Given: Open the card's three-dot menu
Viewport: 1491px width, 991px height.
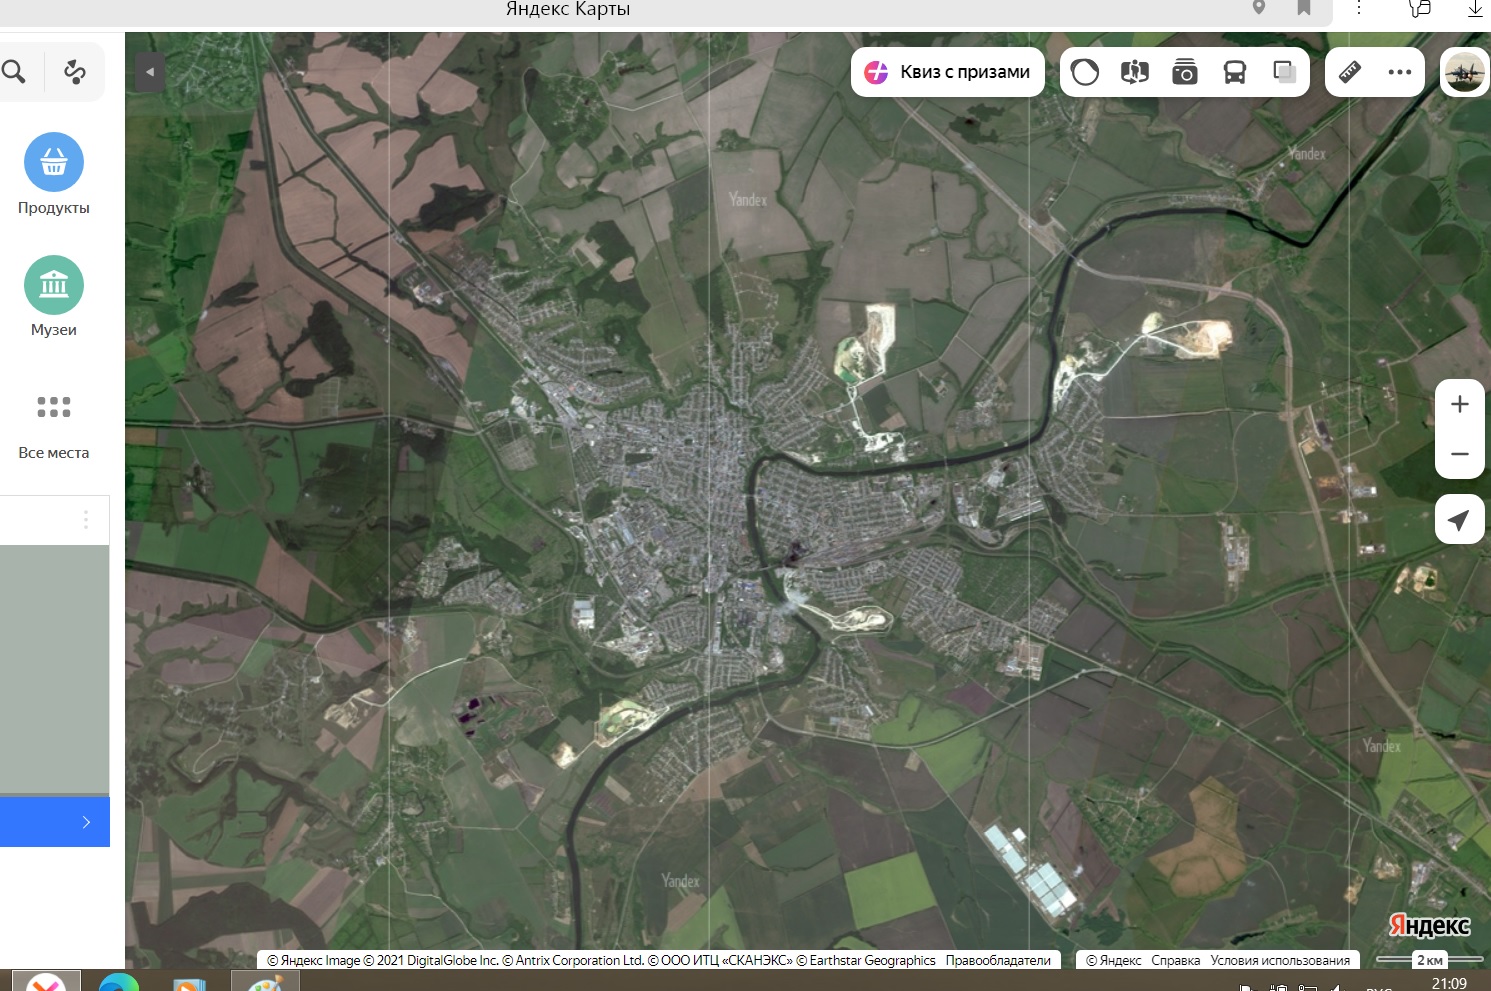Looking at the screenshot, I should (x=86, y=520).
